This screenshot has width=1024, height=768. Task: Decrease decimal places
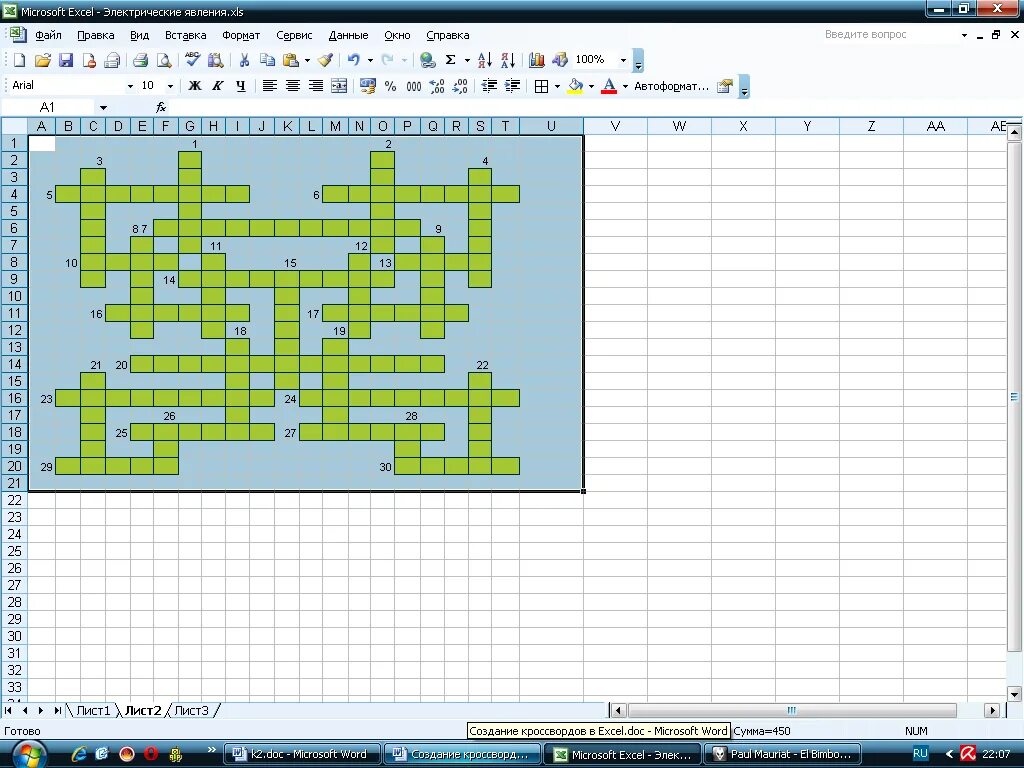click(x=460, y=86)
